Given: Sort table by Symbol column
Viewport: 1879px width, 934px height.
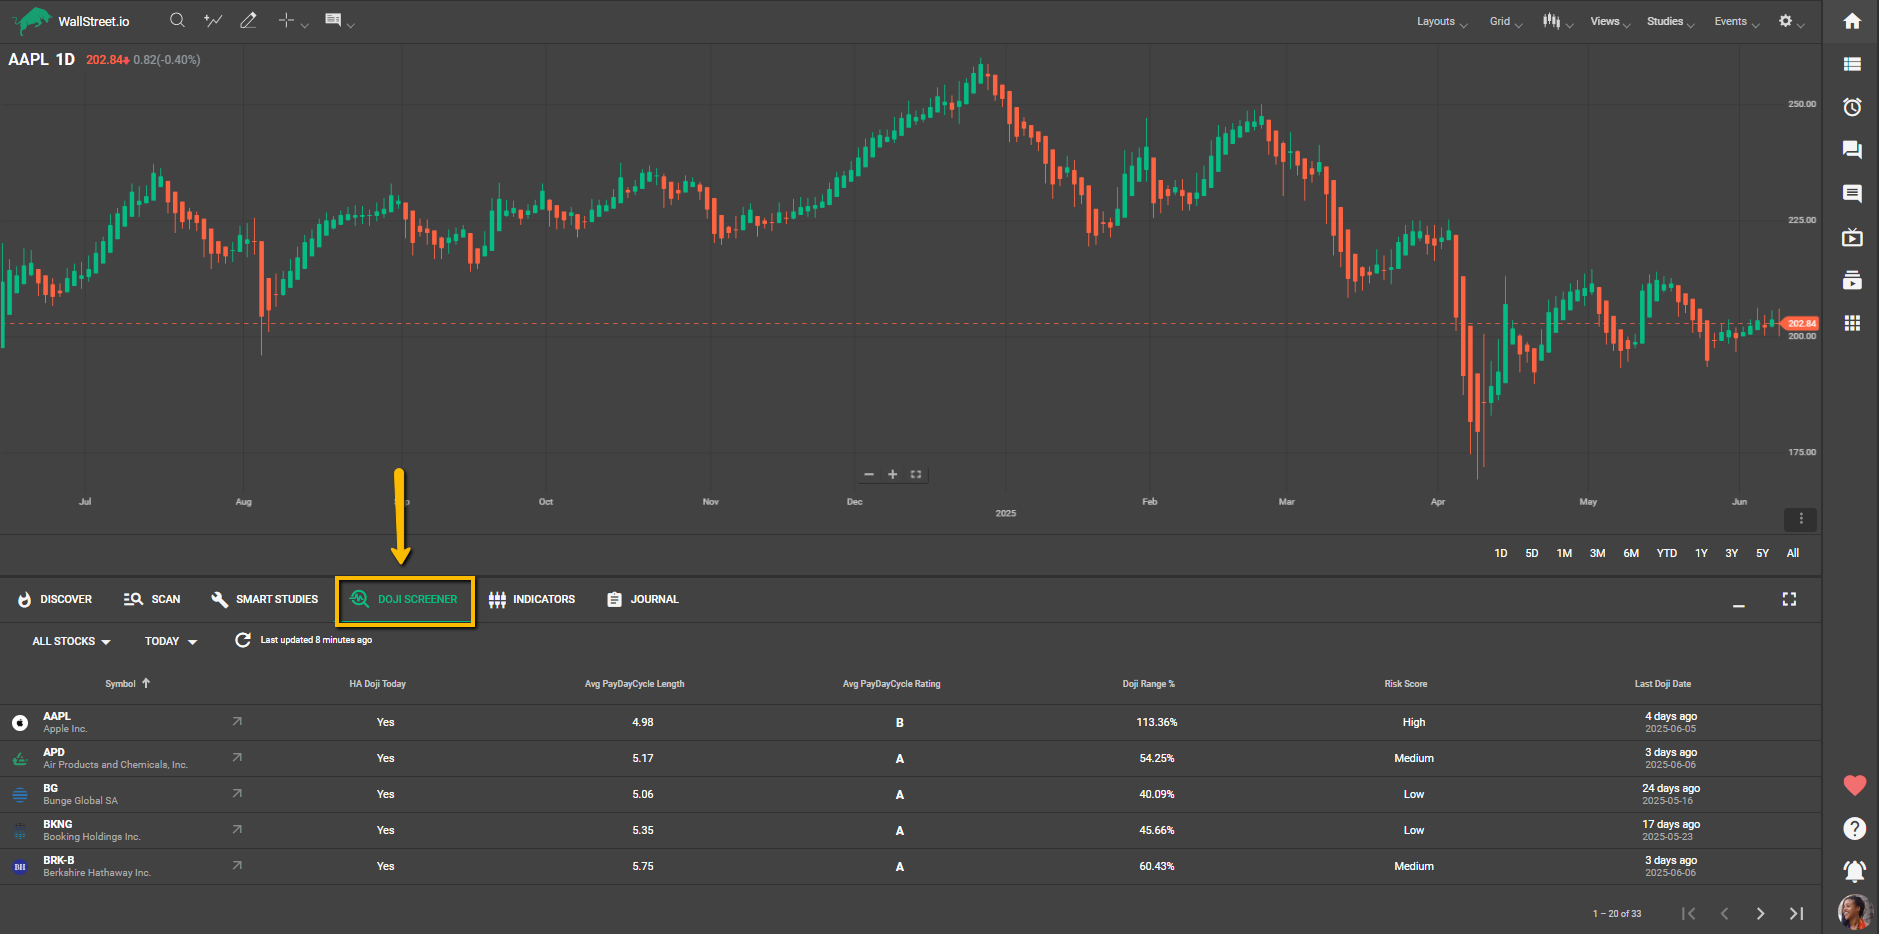Looking at the screenshot, I should pos(127,684).
